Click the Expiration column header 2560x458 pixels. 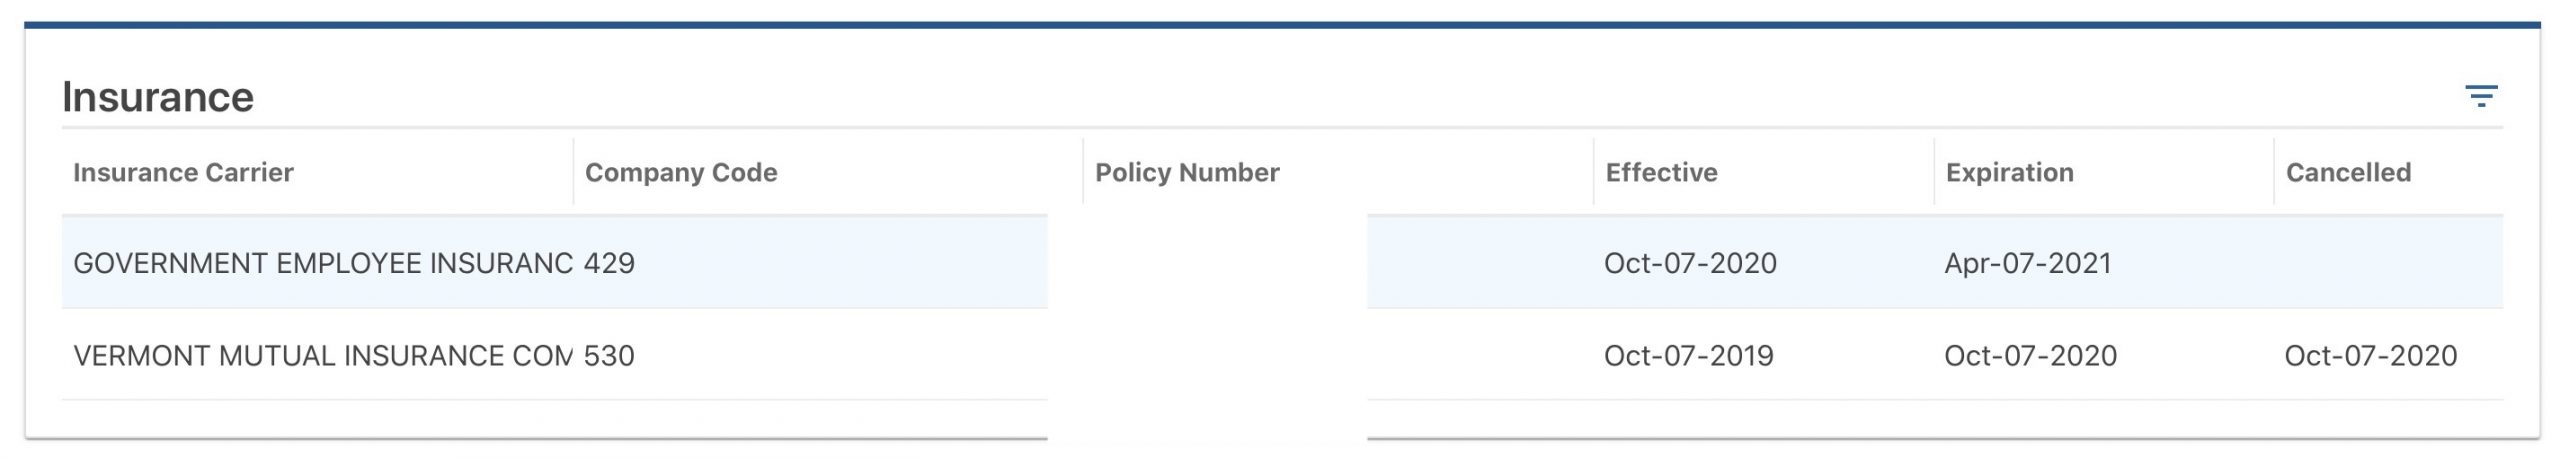[2009, 172]
